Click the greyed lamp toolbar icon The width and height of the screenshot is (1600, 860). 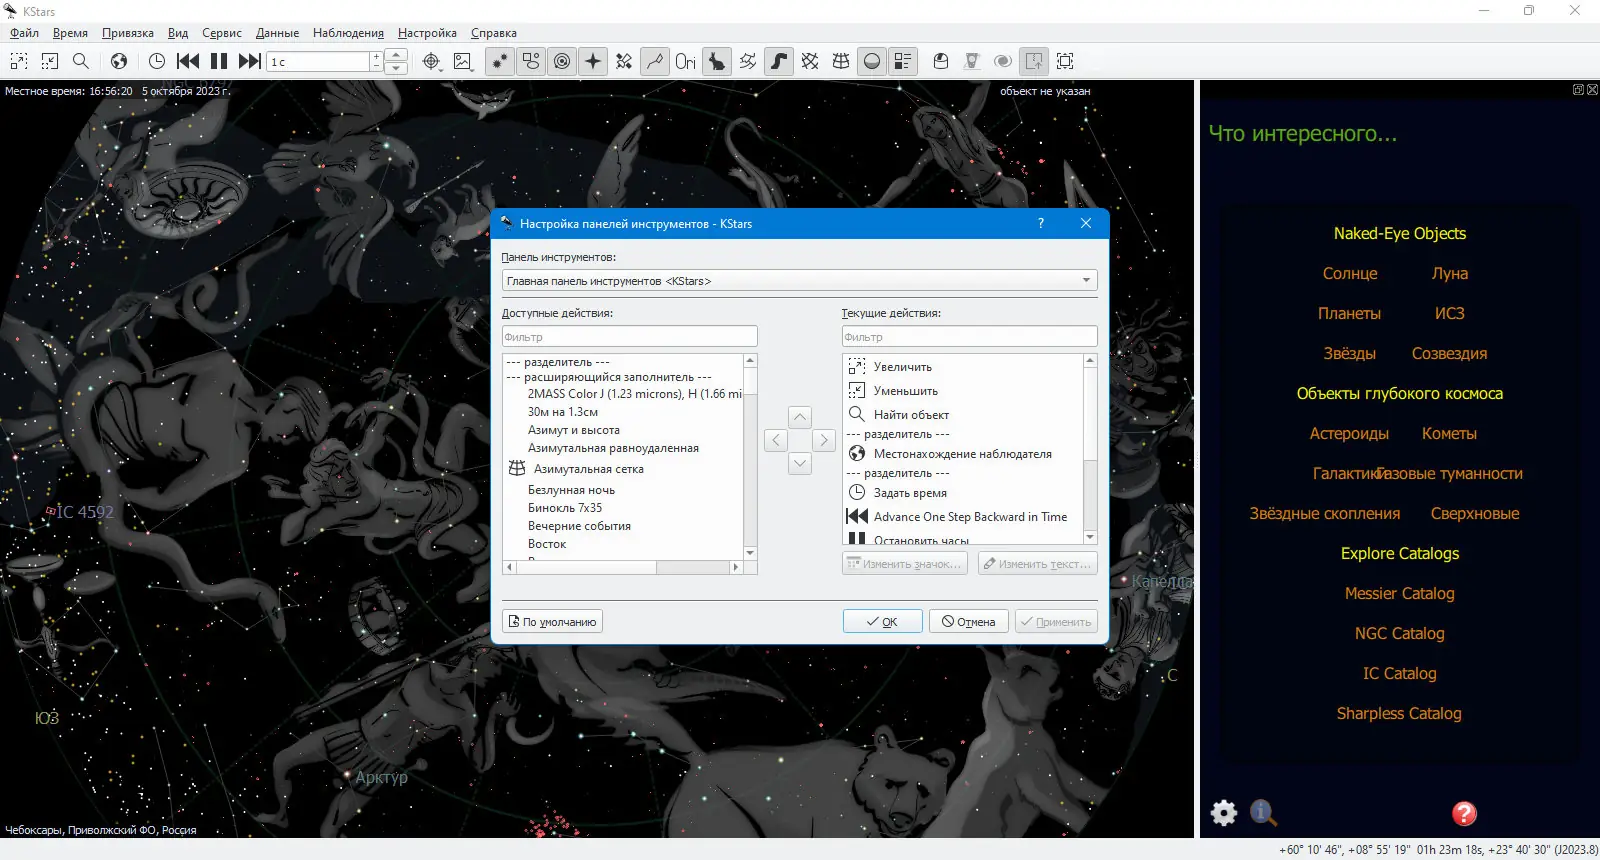(972, 61)
